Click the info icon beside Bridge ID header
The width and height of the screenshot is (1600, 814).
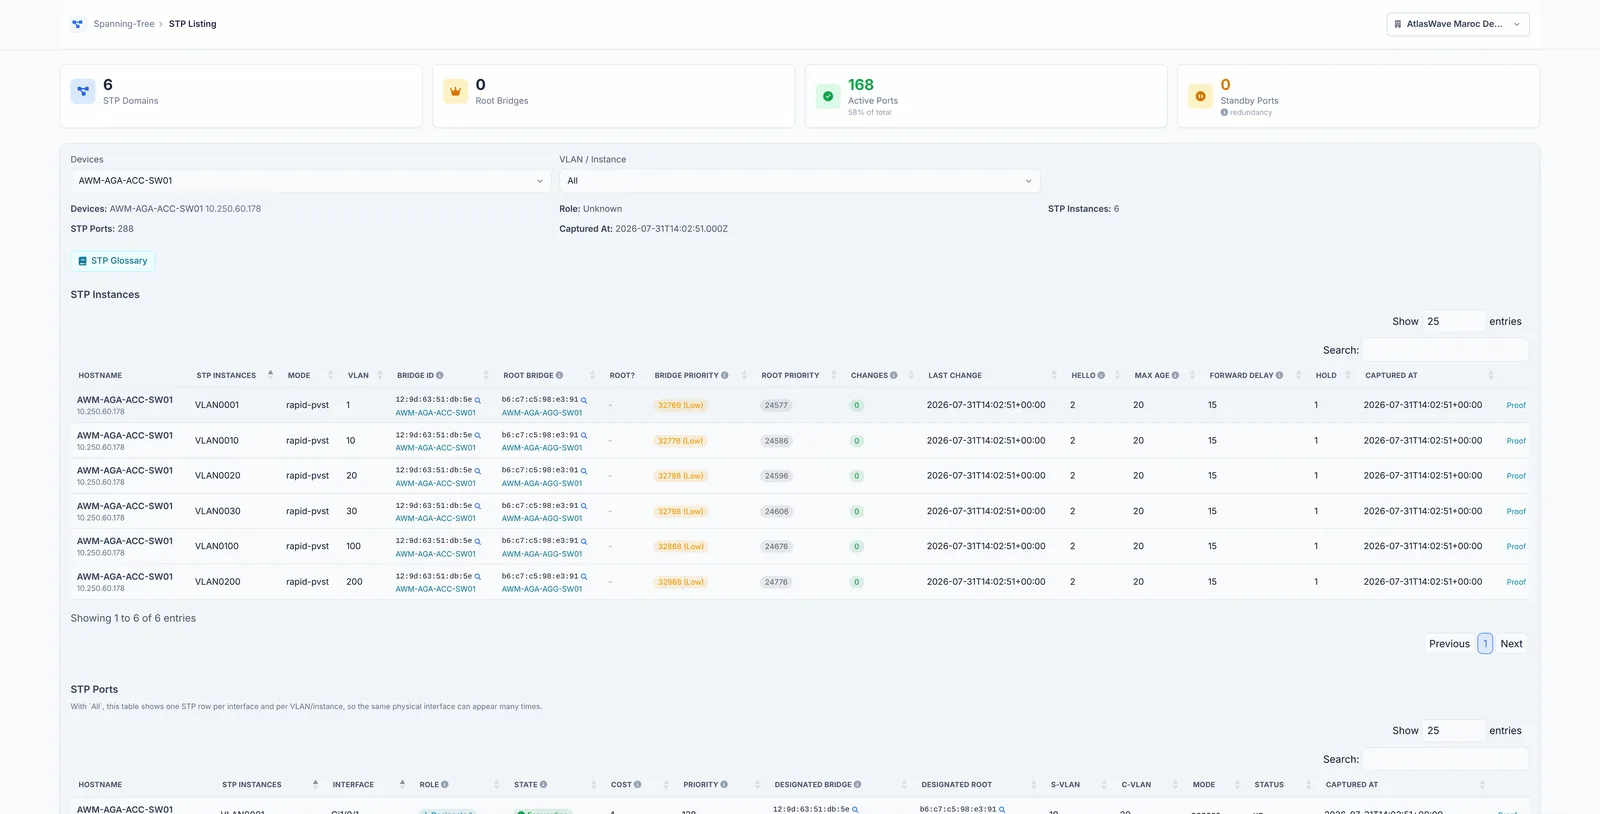[x=440, y=376]
